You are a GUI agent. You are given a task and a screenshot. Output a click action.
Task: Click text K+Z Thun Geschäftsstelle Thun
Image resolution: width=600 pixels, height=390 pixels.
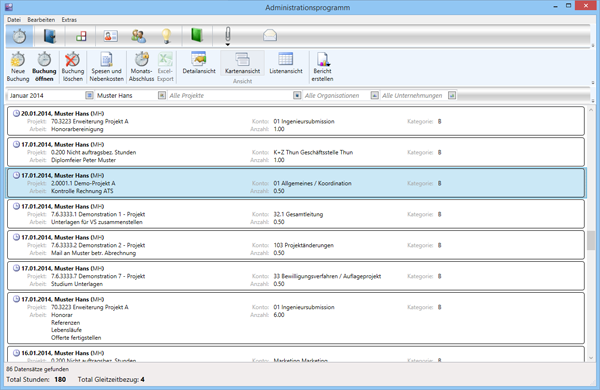[313, 152]
